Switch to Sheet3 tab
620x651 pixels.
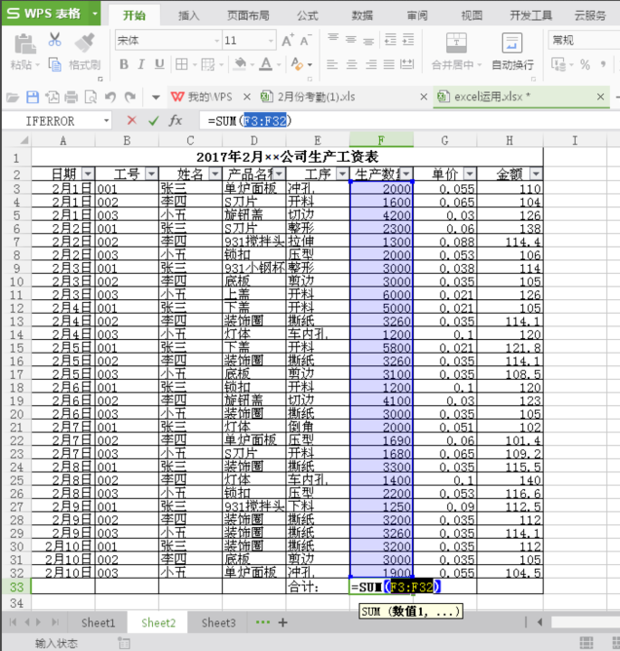218,622
